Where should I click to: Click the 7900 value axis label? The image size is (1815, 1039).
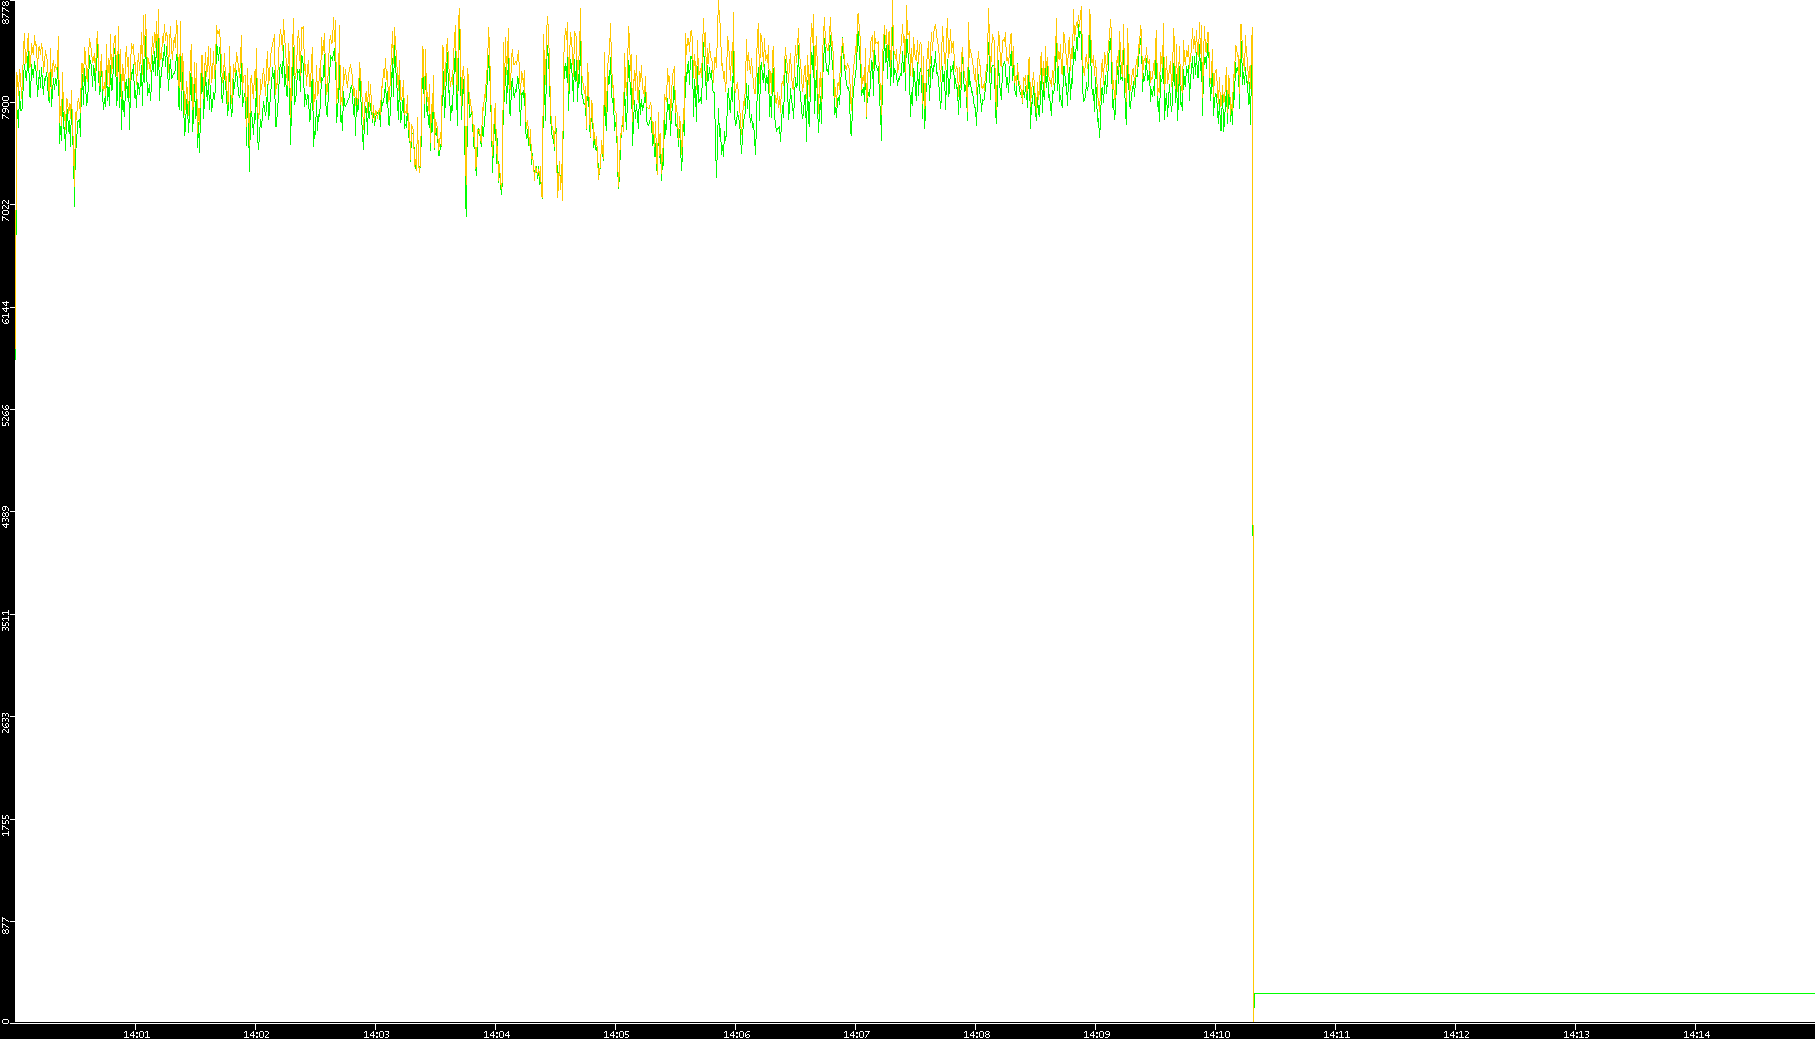click(6, 107)
